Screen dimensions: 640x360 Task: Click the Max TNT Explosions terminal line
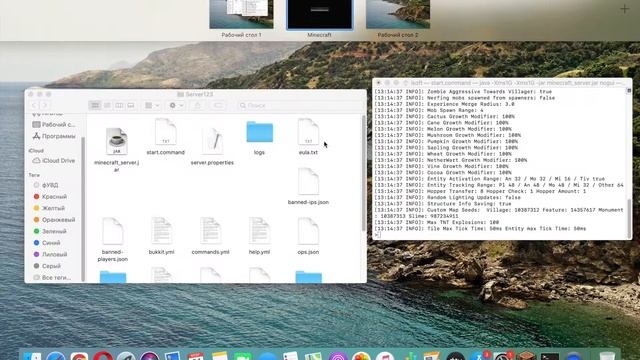tap(437, 222)
